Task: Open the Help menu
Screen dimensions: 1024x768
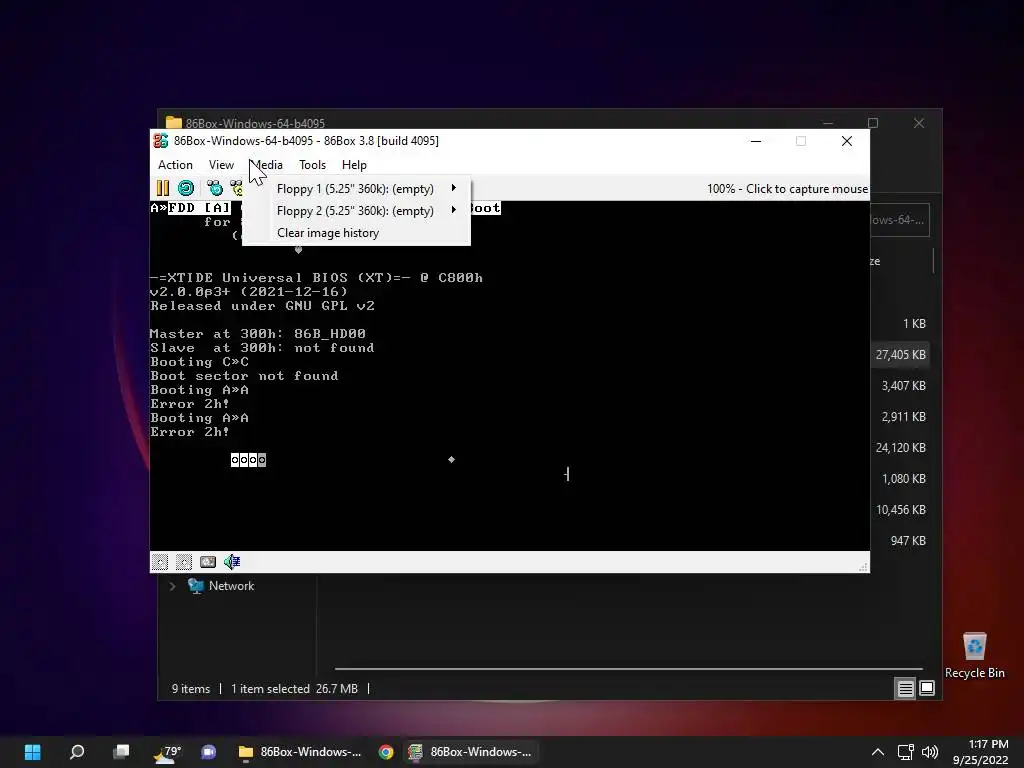Action: coord(354,165)
